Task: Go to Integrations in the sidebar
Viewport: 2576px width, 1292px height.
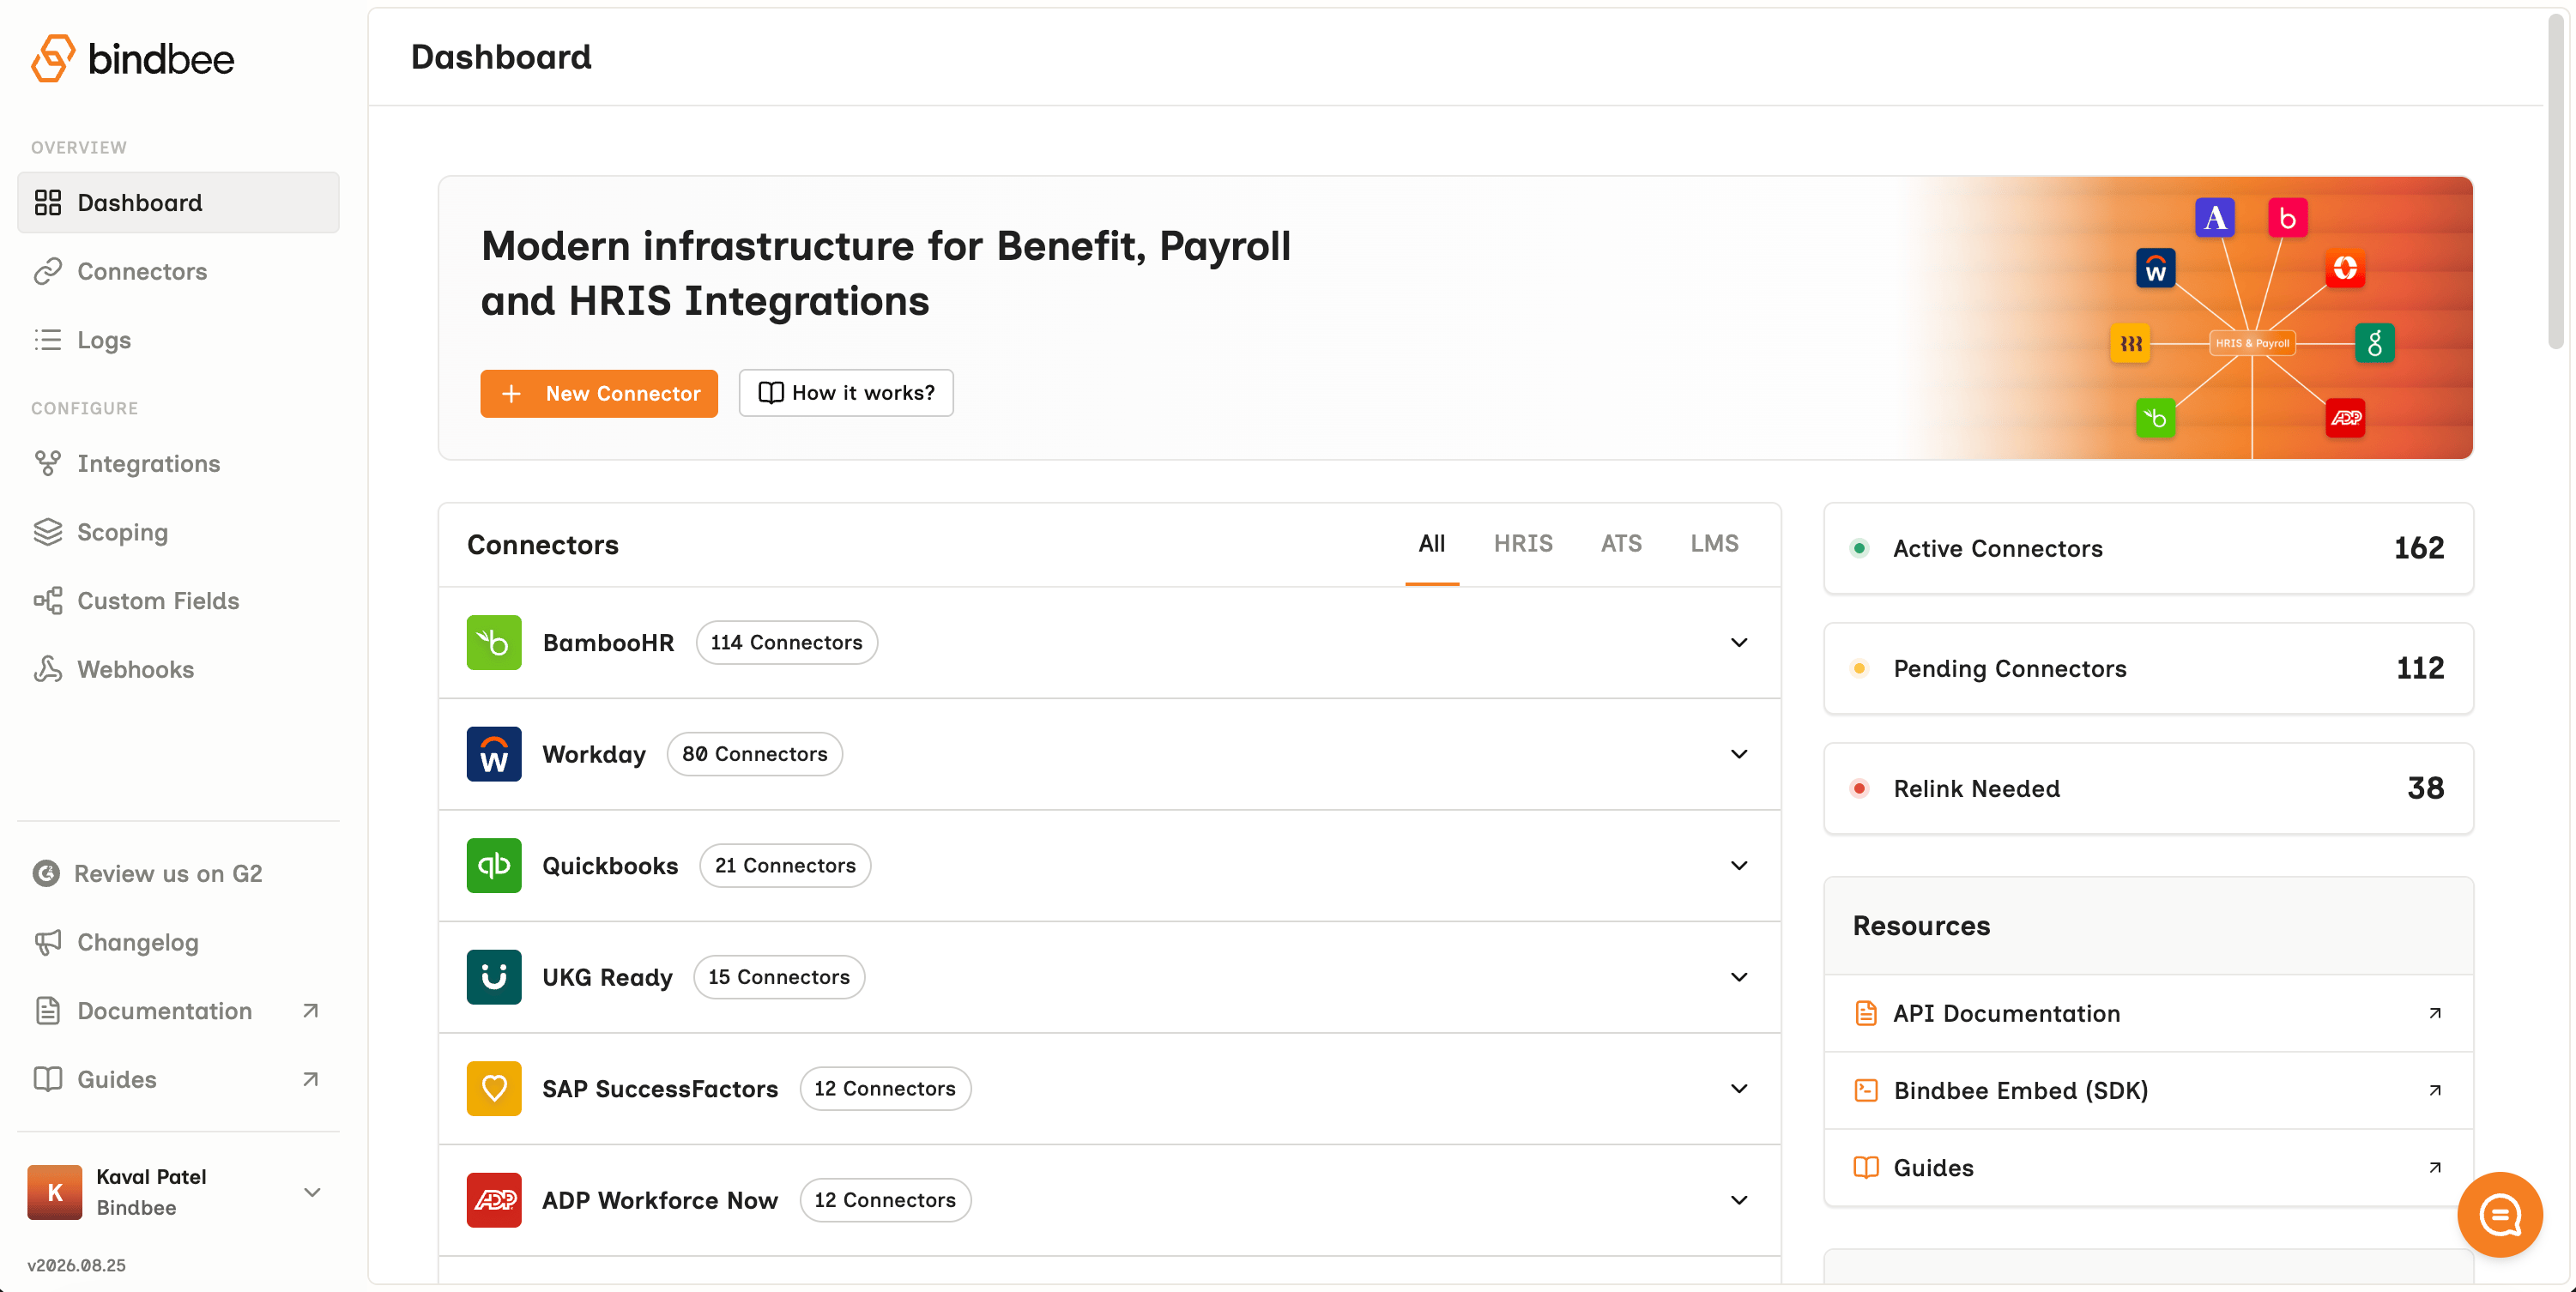Action: 178,463
